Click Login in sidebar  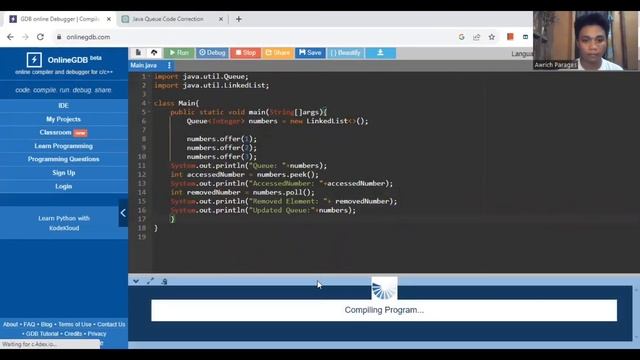pyautogui.click(x=63, y=186)
